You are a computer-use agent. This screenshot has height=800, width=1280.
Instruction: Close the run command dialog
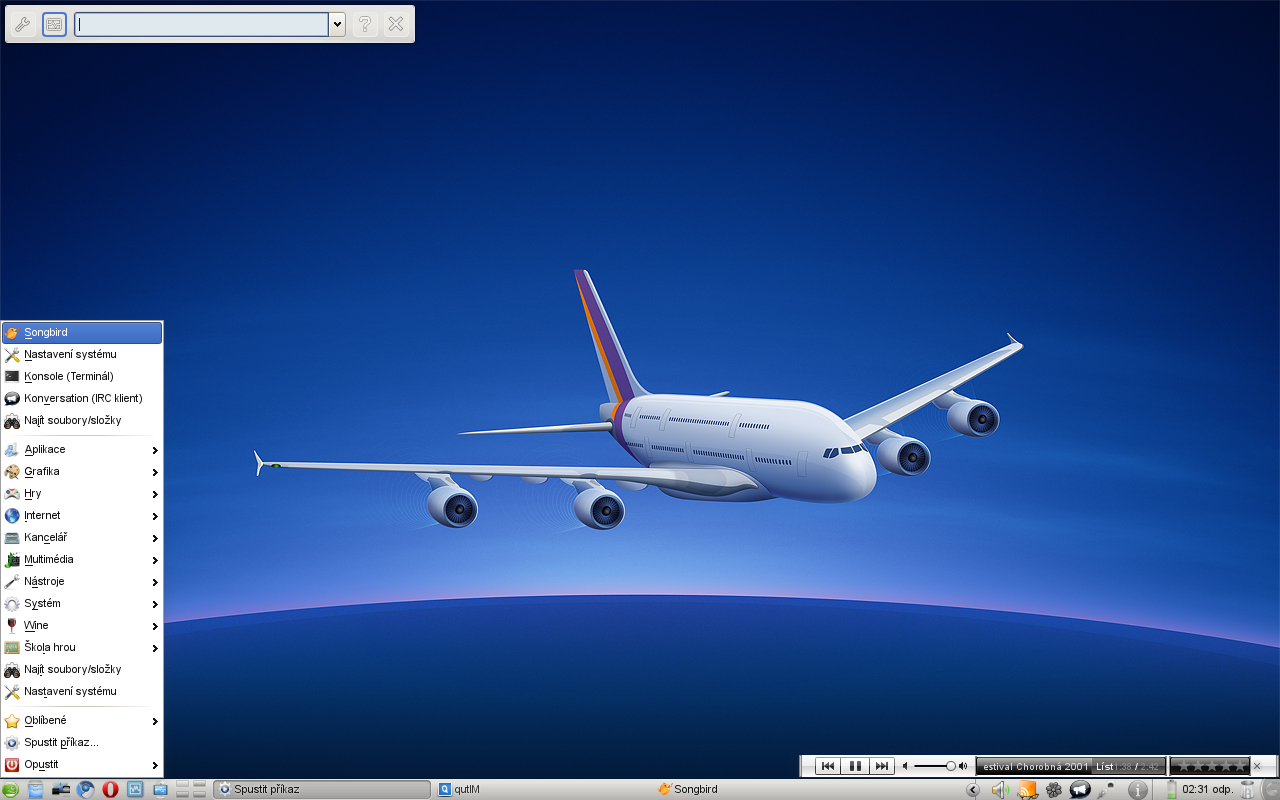click(396, 24)
